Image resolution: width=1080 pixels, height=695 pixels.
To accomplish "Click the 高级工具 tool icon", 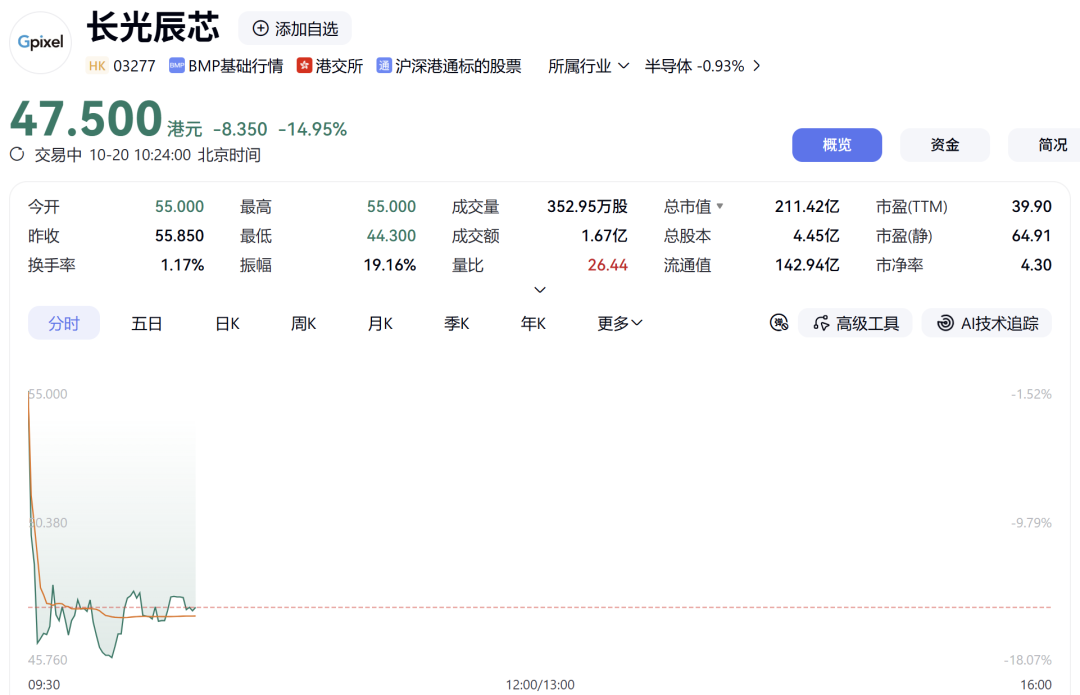I will [x=821, y=323].
